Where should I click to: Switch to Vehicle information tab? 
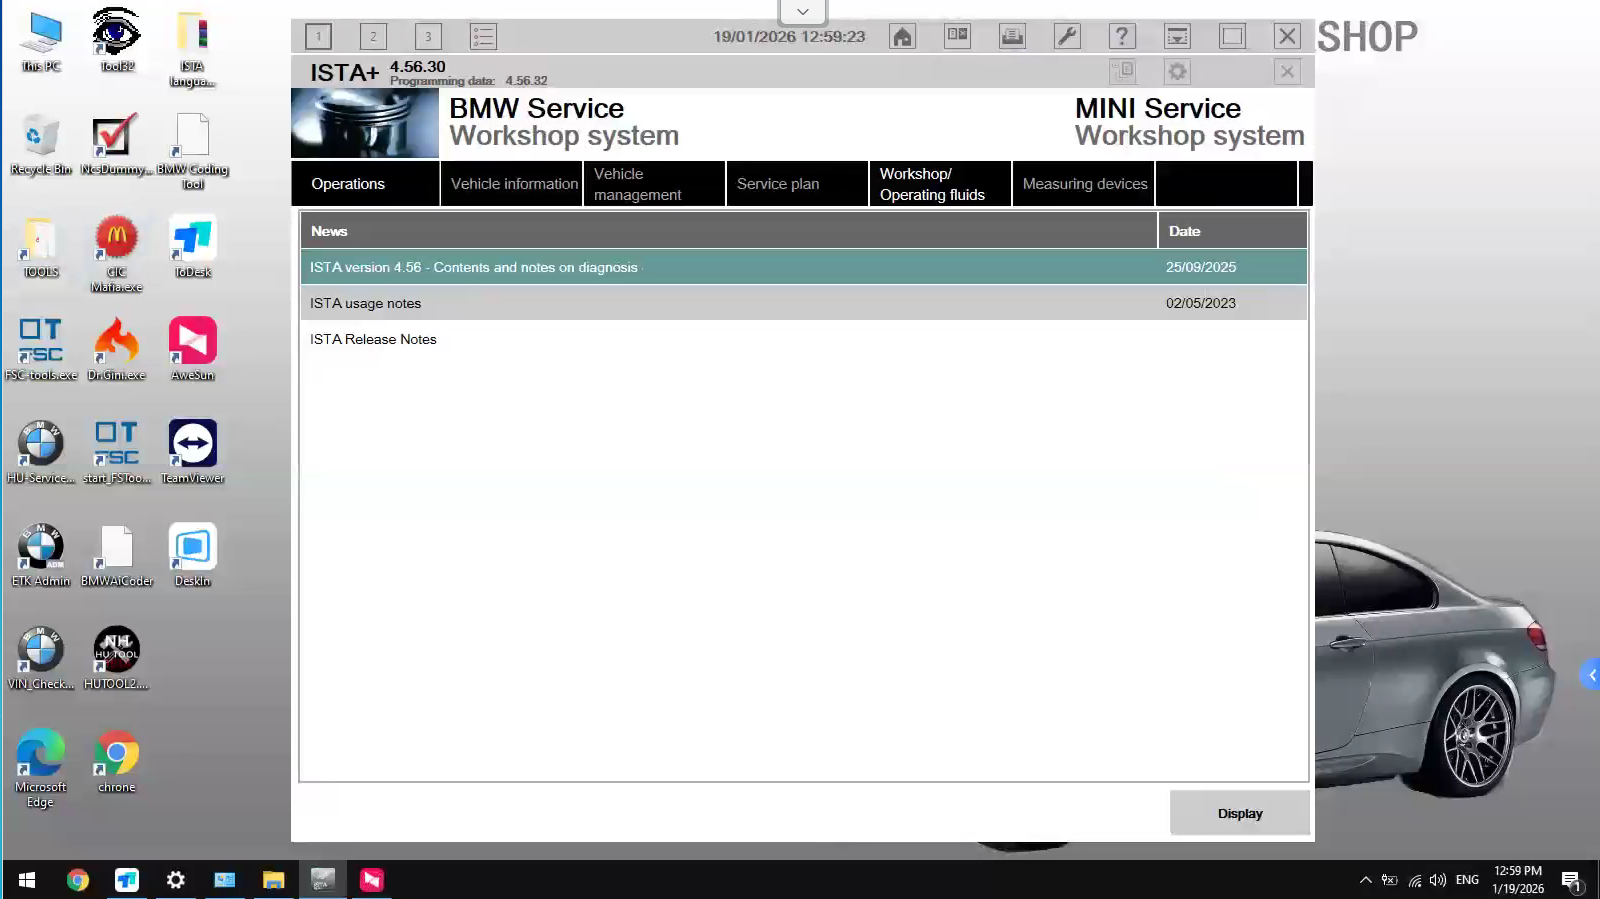[513, 184]
